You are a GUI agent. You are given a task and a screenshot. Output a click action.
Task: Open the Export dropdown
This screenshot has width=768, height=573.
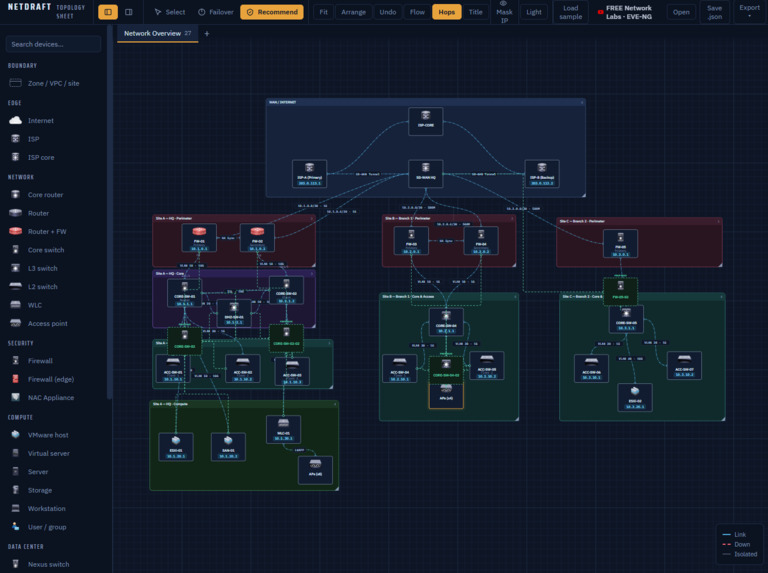749,12
